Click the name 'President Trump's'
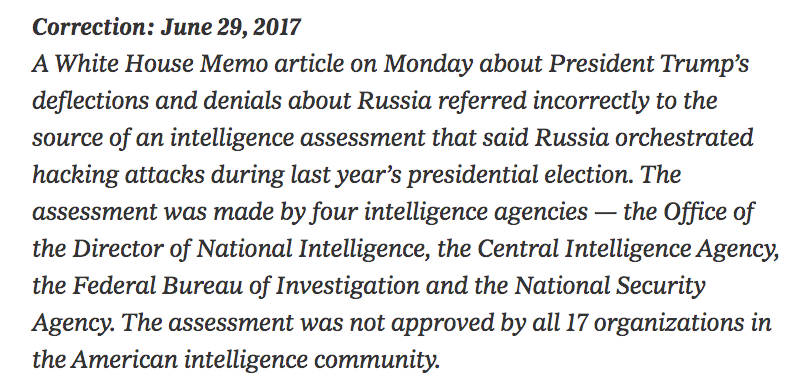This screenshot has width=809, height=392. (649, 64)
